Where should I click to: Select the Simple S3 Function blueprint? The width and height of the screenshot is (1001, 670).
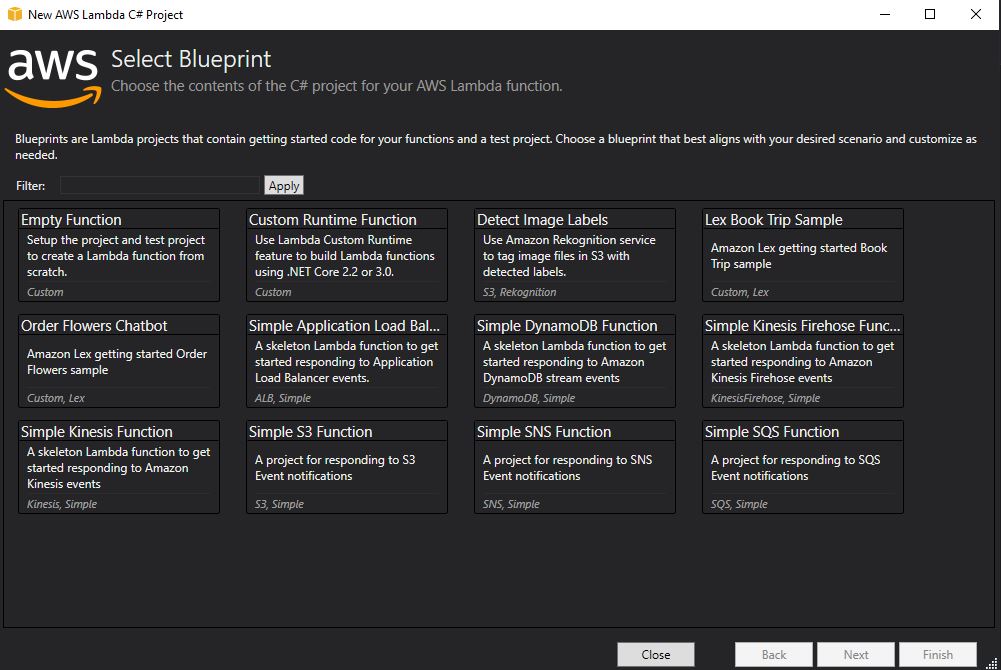click(346, 467)
